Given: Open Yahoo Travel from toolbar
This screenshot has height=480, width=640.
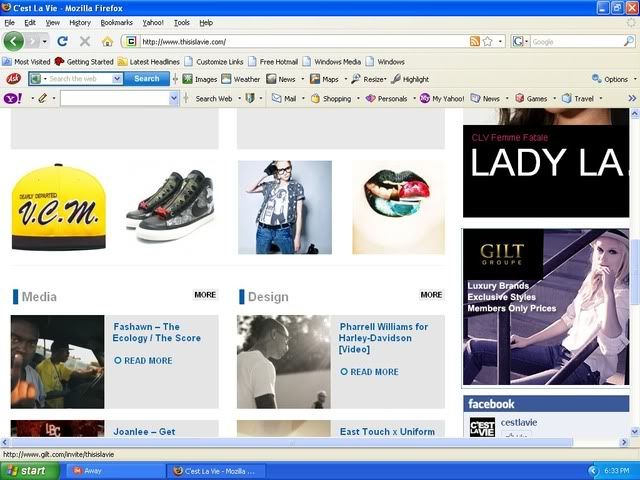Looking at the screenshot, I should pos(578,98).
